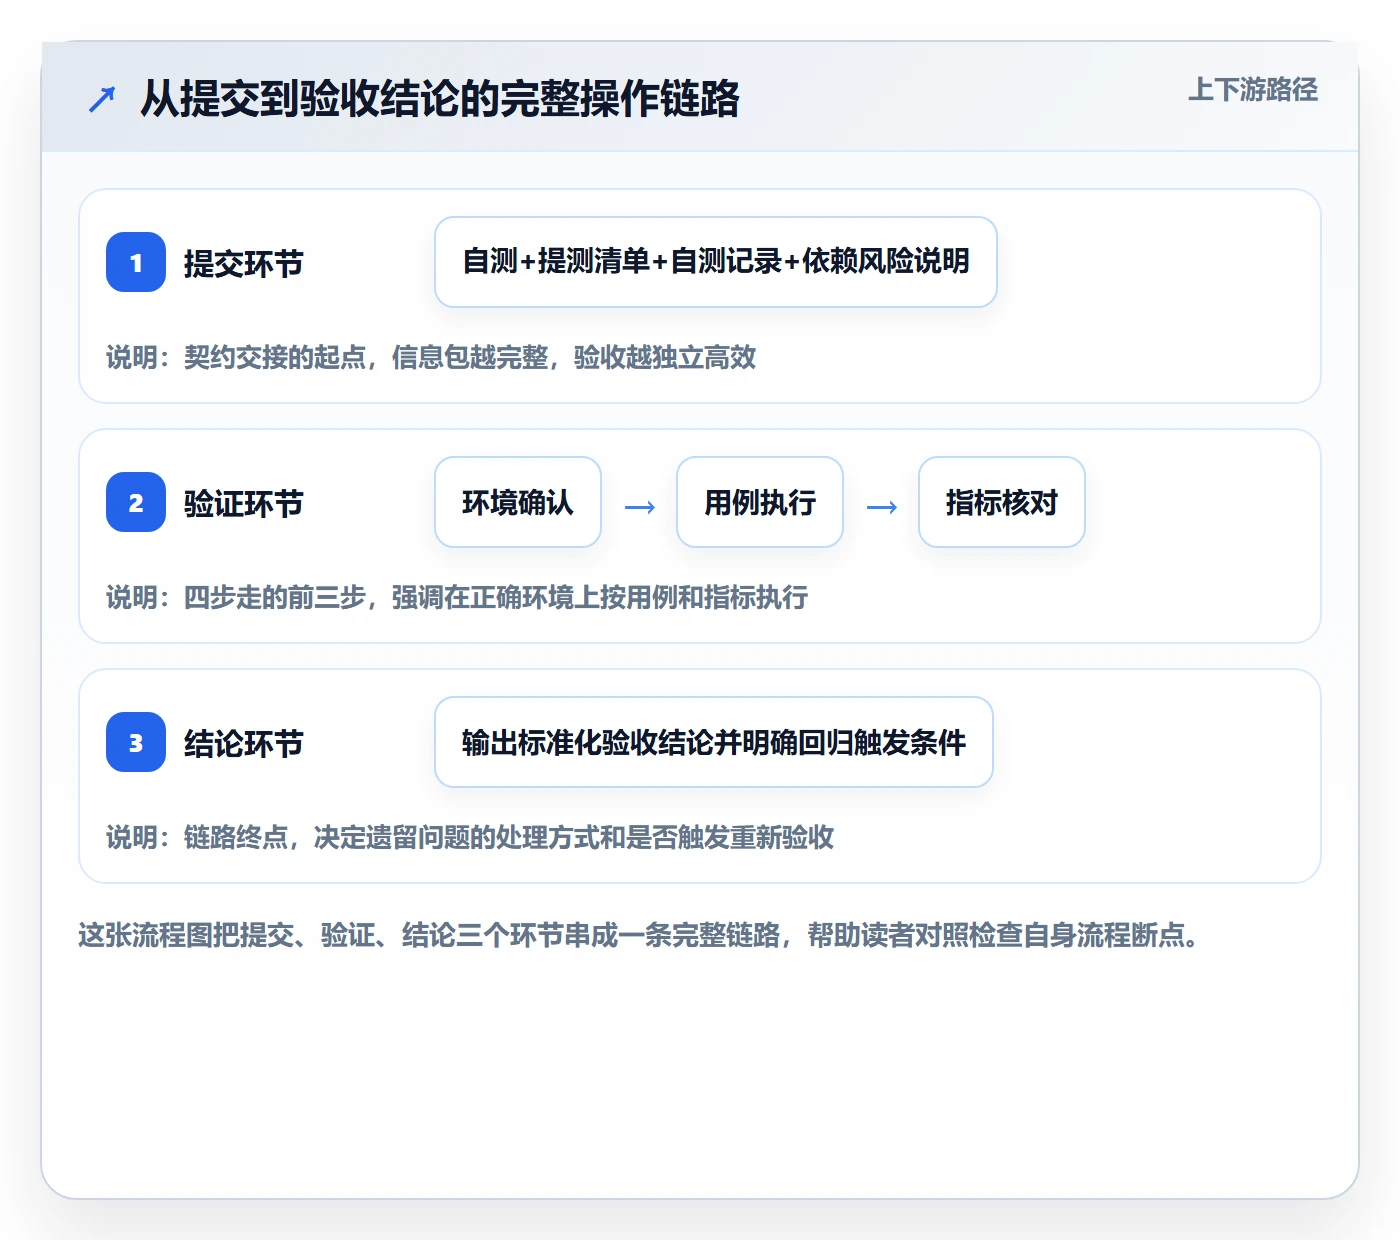Screen dimensions: 1400x1240
Task: Click the title 从提交到验收结论的完整操作链路
Action: (x=440, y=99)
